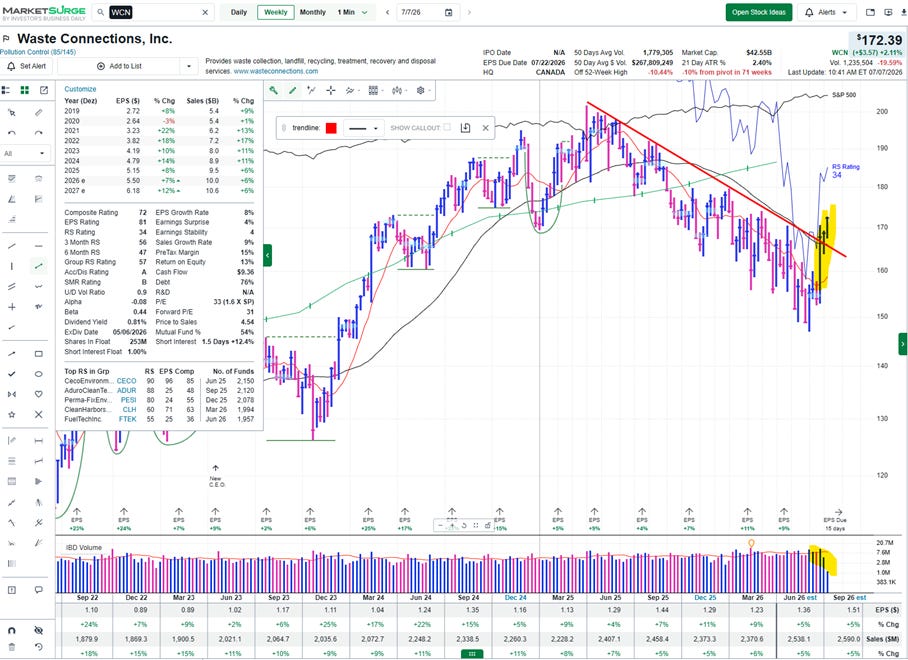Open the 1 Min interval dropdown
Viewport: 908px width, 660px height.
tap(352, 12)
